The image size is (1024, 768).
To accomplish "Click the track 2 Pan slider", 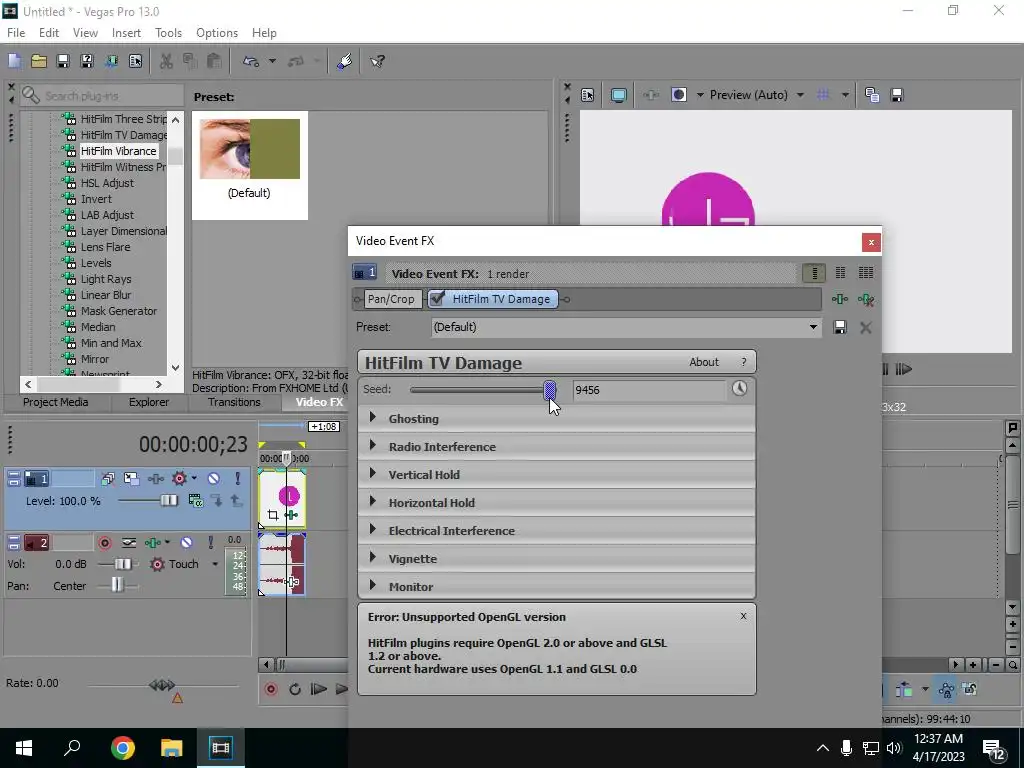I will [118, 585].
